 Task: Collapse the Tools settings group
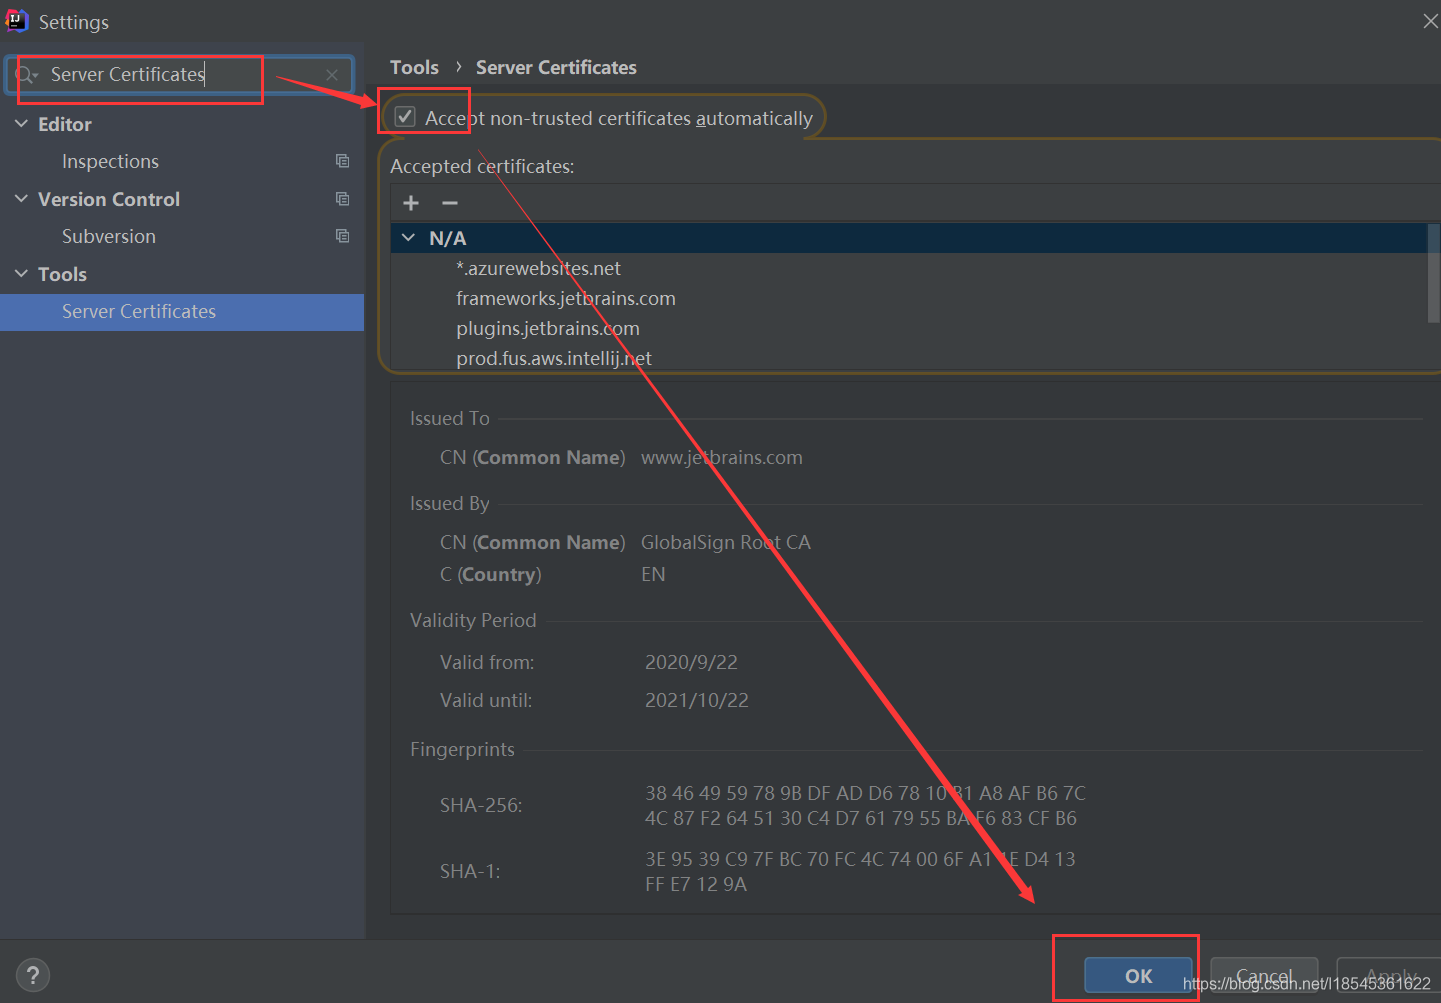pos(21,274)
